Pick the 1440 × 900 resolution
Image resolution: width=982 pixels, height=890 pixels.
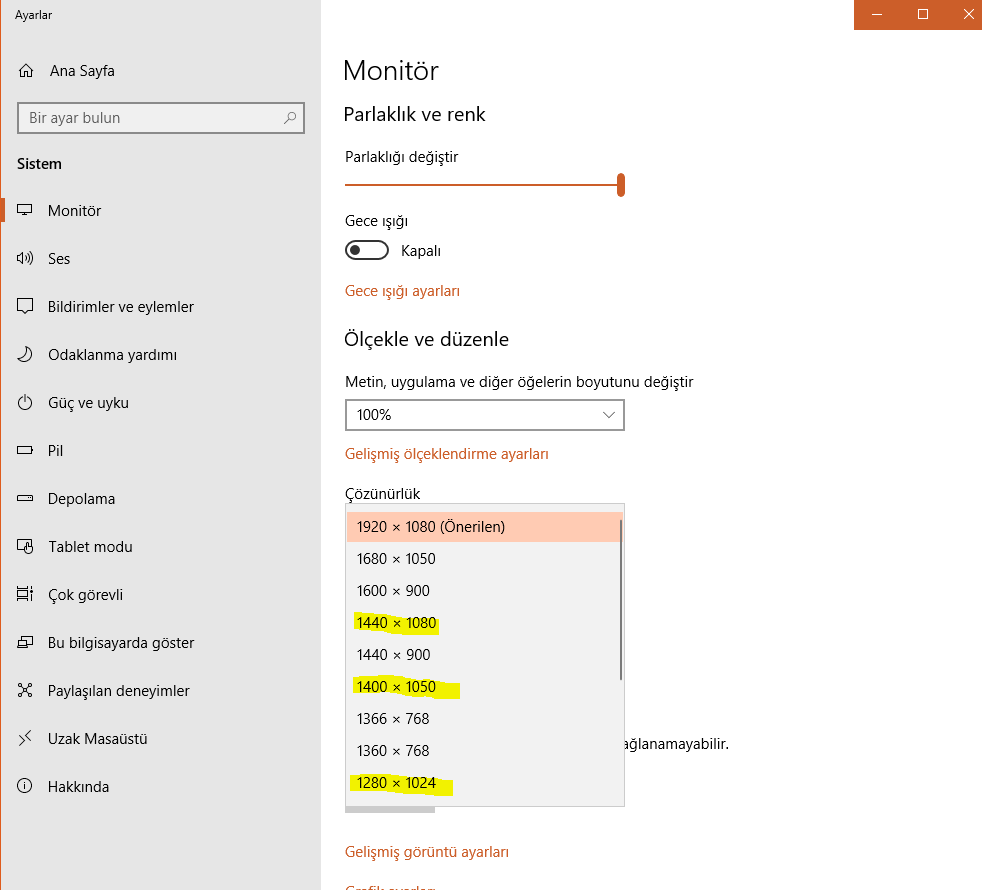pyautogui.click(x=483, y=655)
